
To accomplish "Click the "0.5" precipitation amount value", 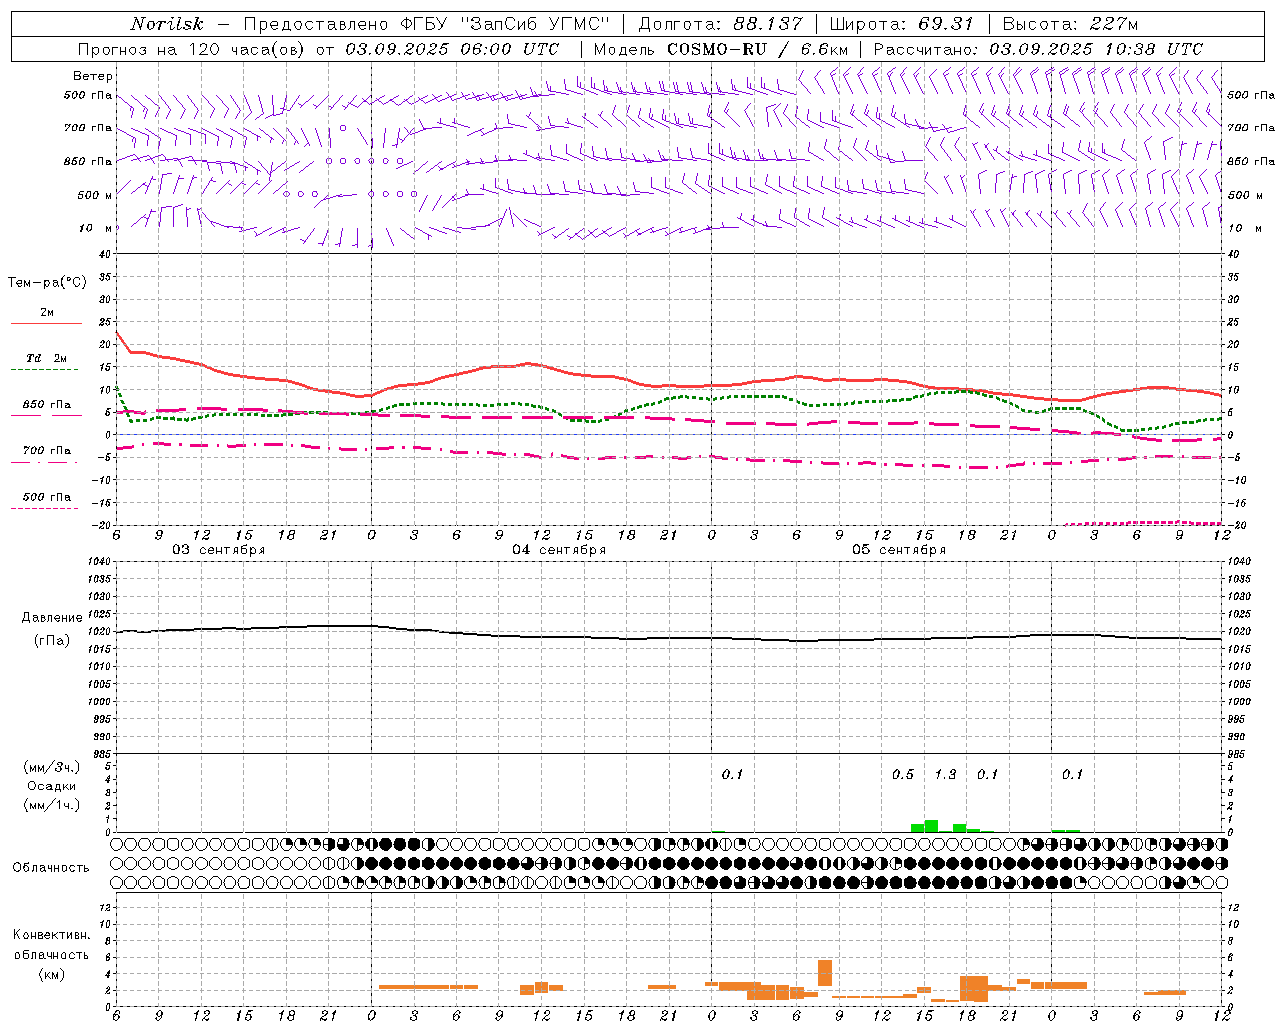I will [x=903, y=774].
